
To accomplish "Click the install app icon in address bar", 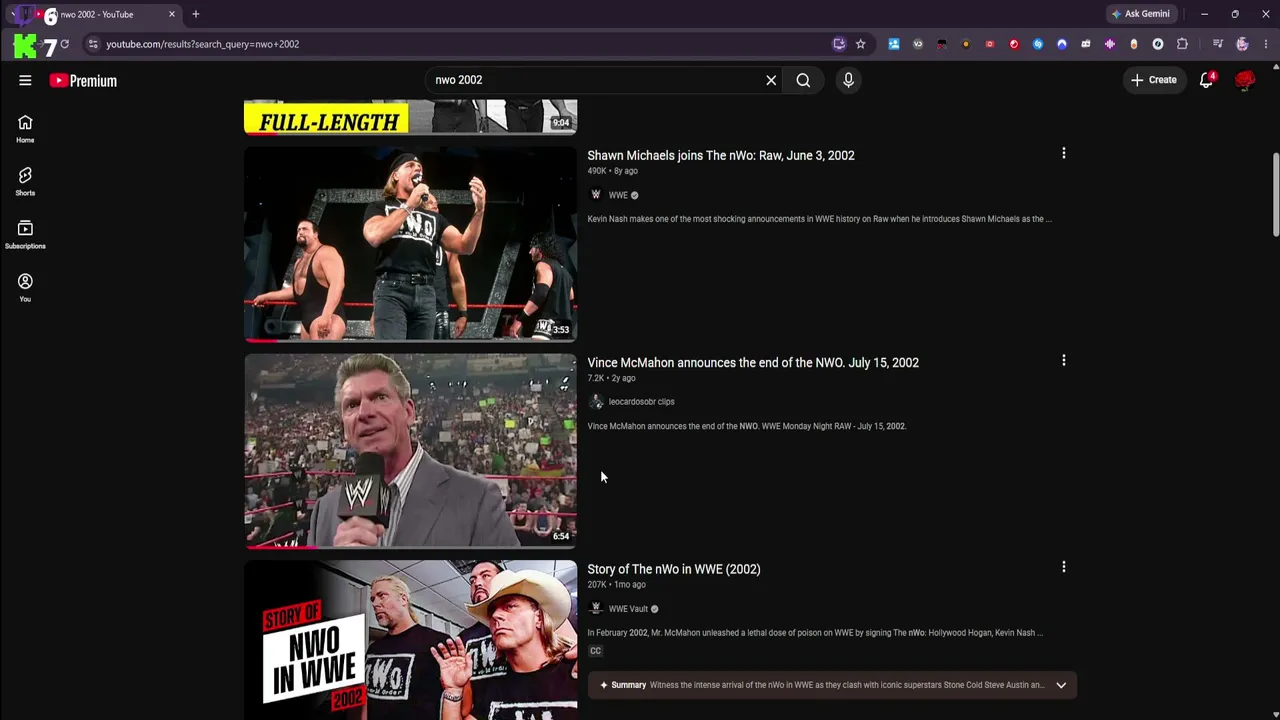I will click(x=839, y=44).
